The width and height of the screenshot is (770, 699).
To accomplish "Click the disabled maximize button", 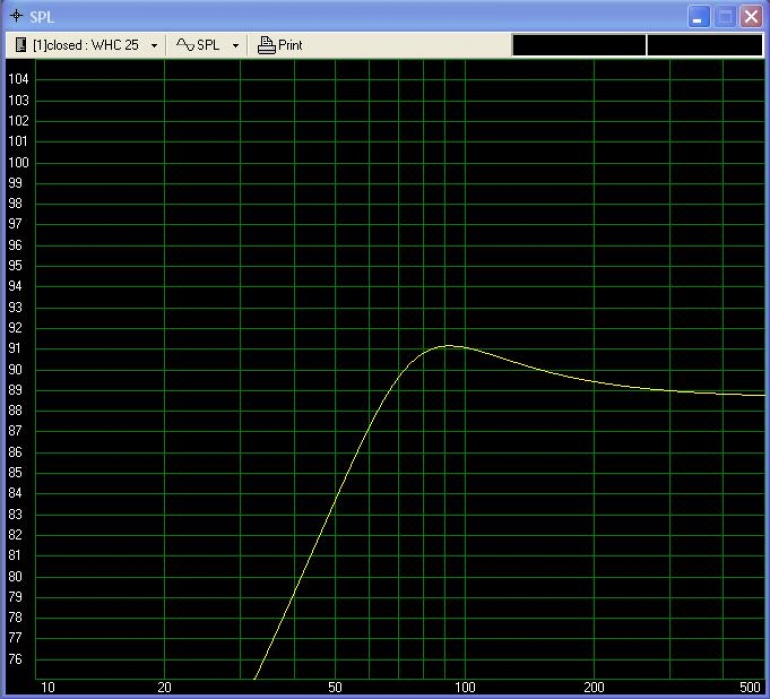I will point(725,17).
